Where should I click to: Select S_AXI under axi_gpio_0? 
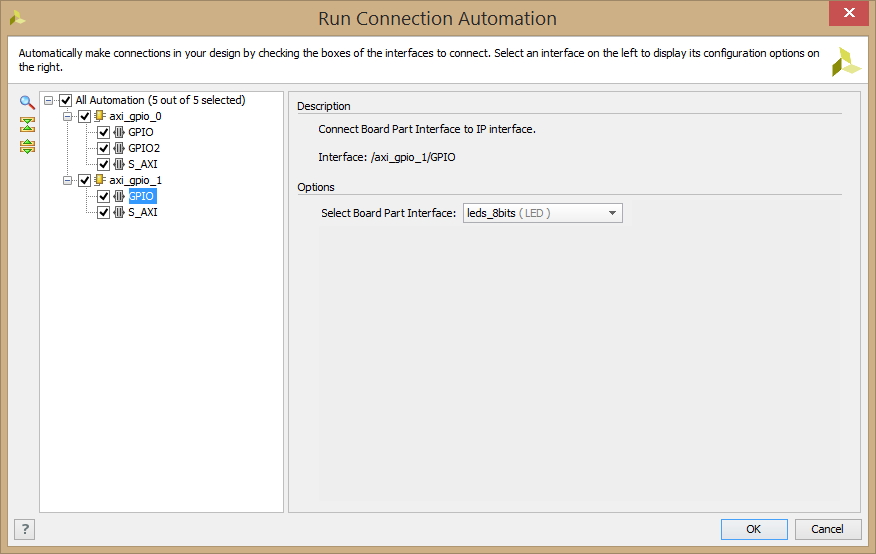click(142, 164)
